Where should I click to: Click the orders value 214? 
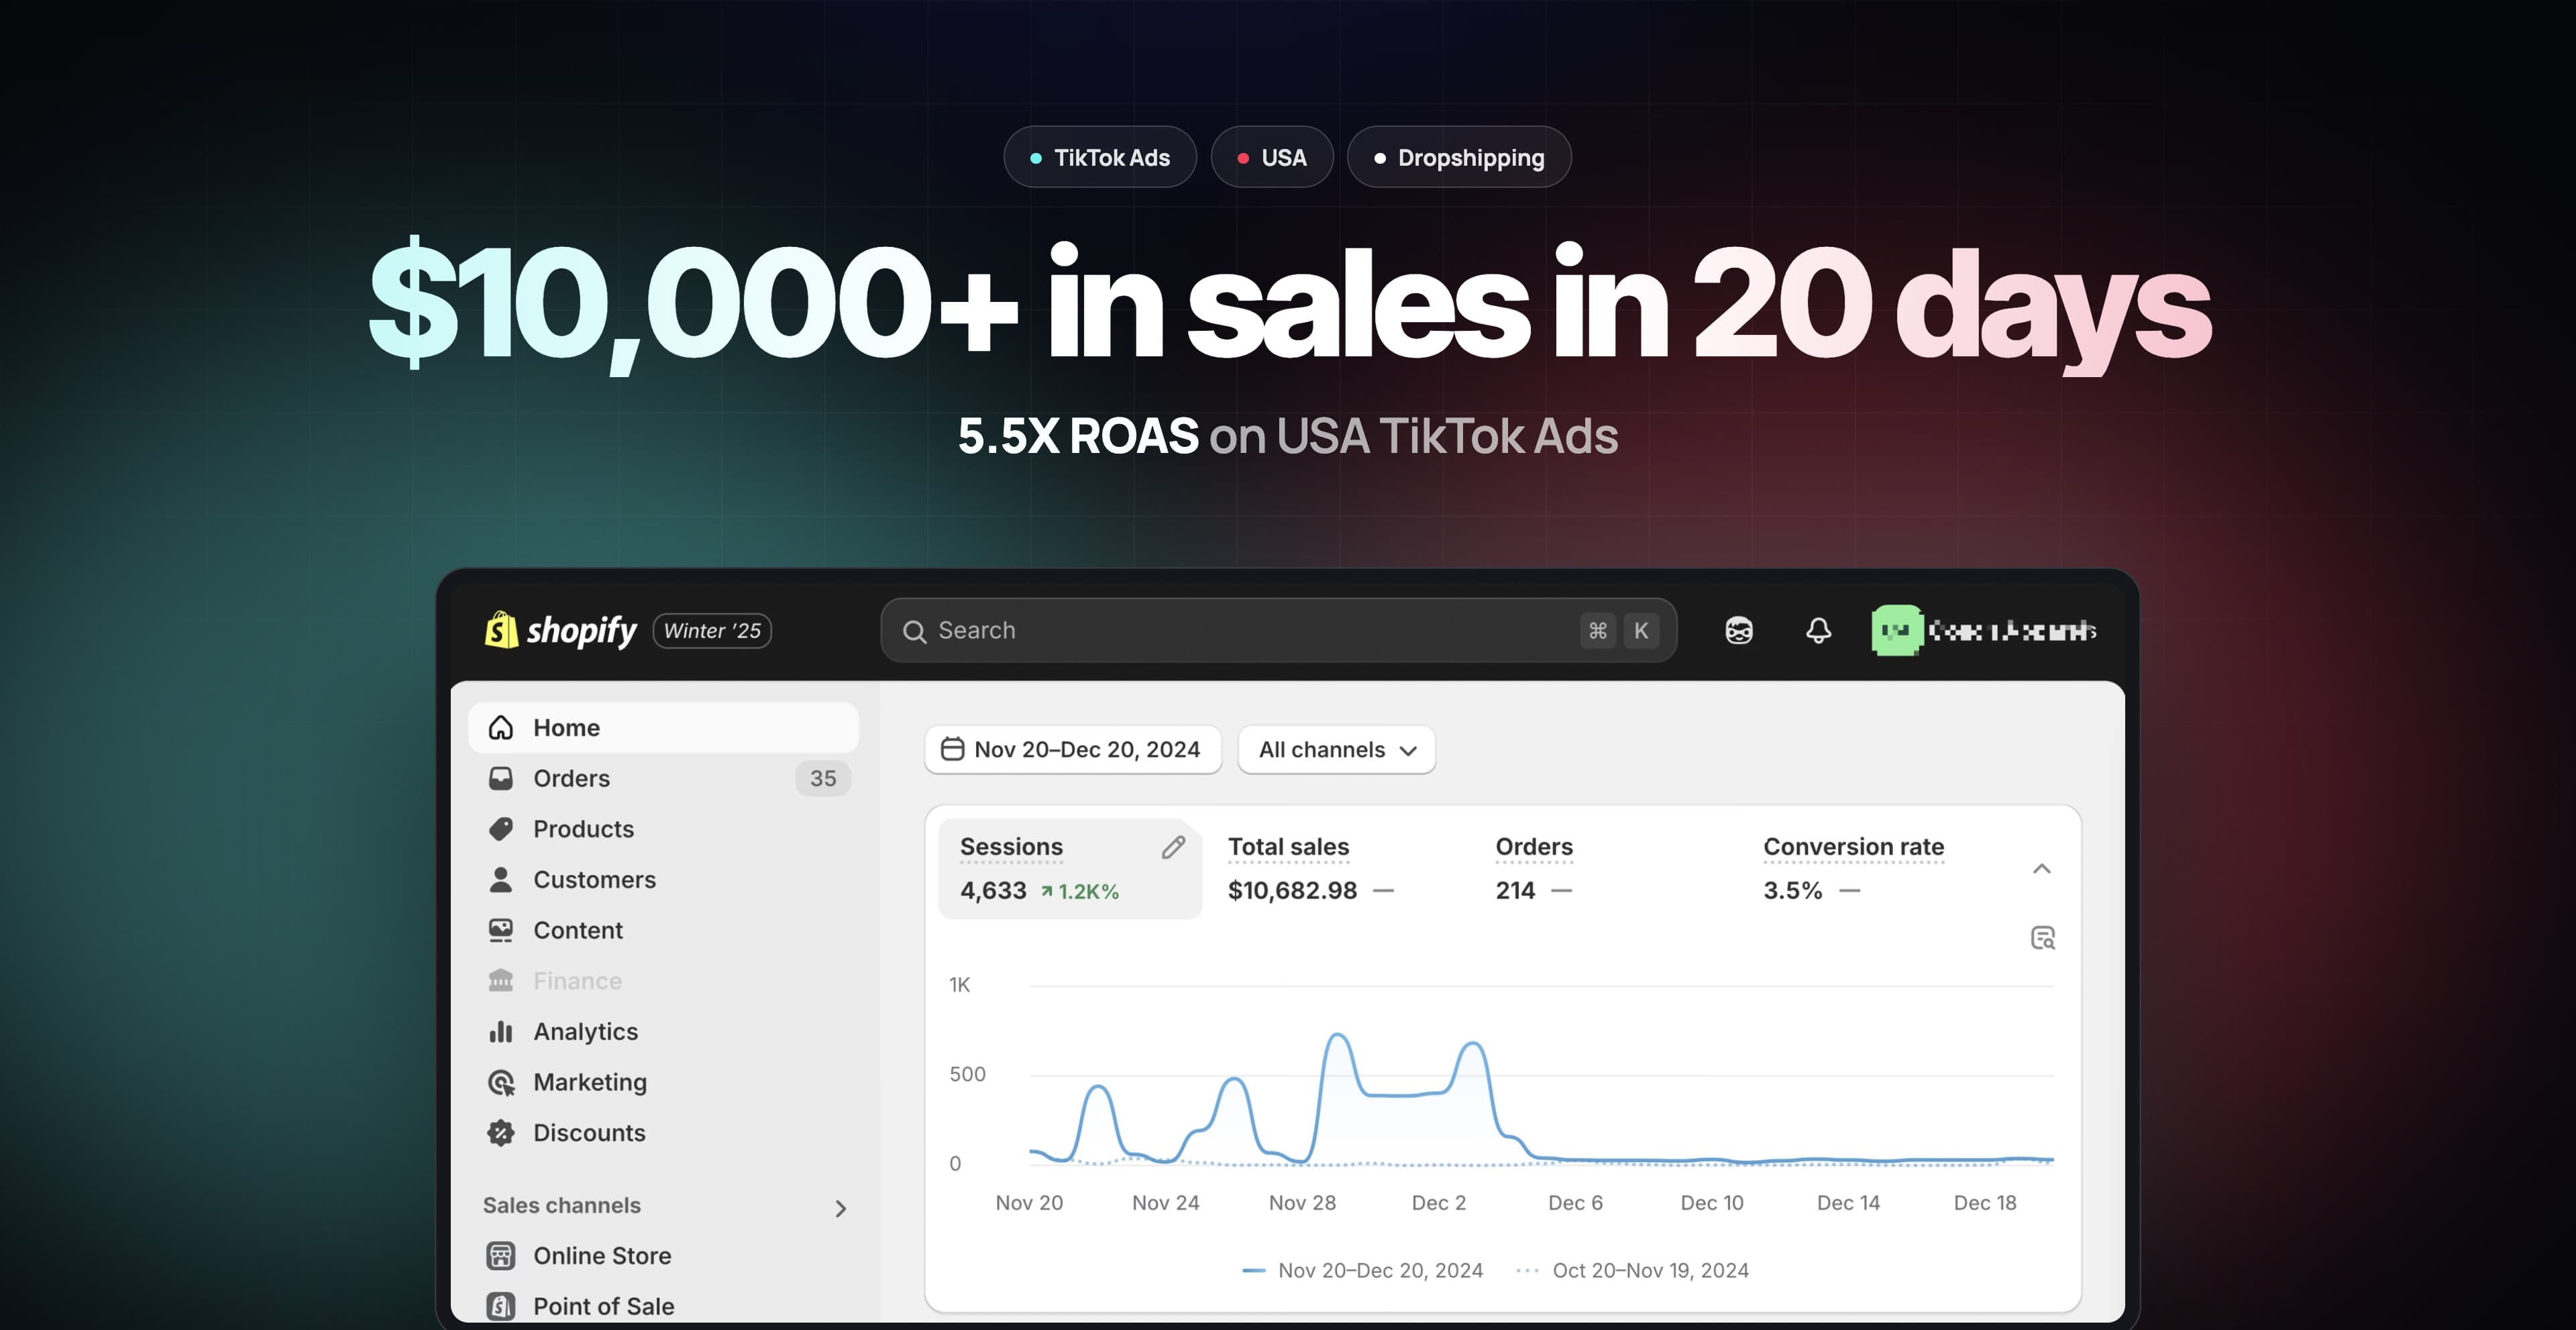(1515, 891)
